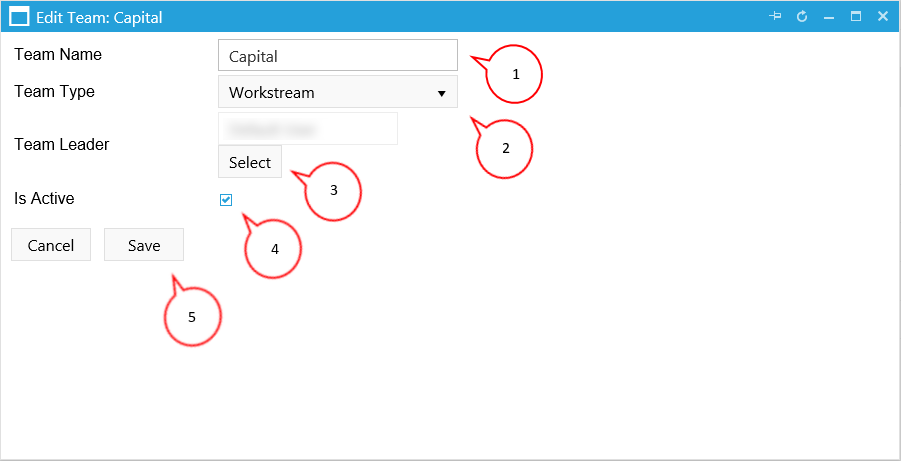The height and width of the screenshot is (461, 901).
Task: Click Select under Team Leader
Action: click(250, 162)
